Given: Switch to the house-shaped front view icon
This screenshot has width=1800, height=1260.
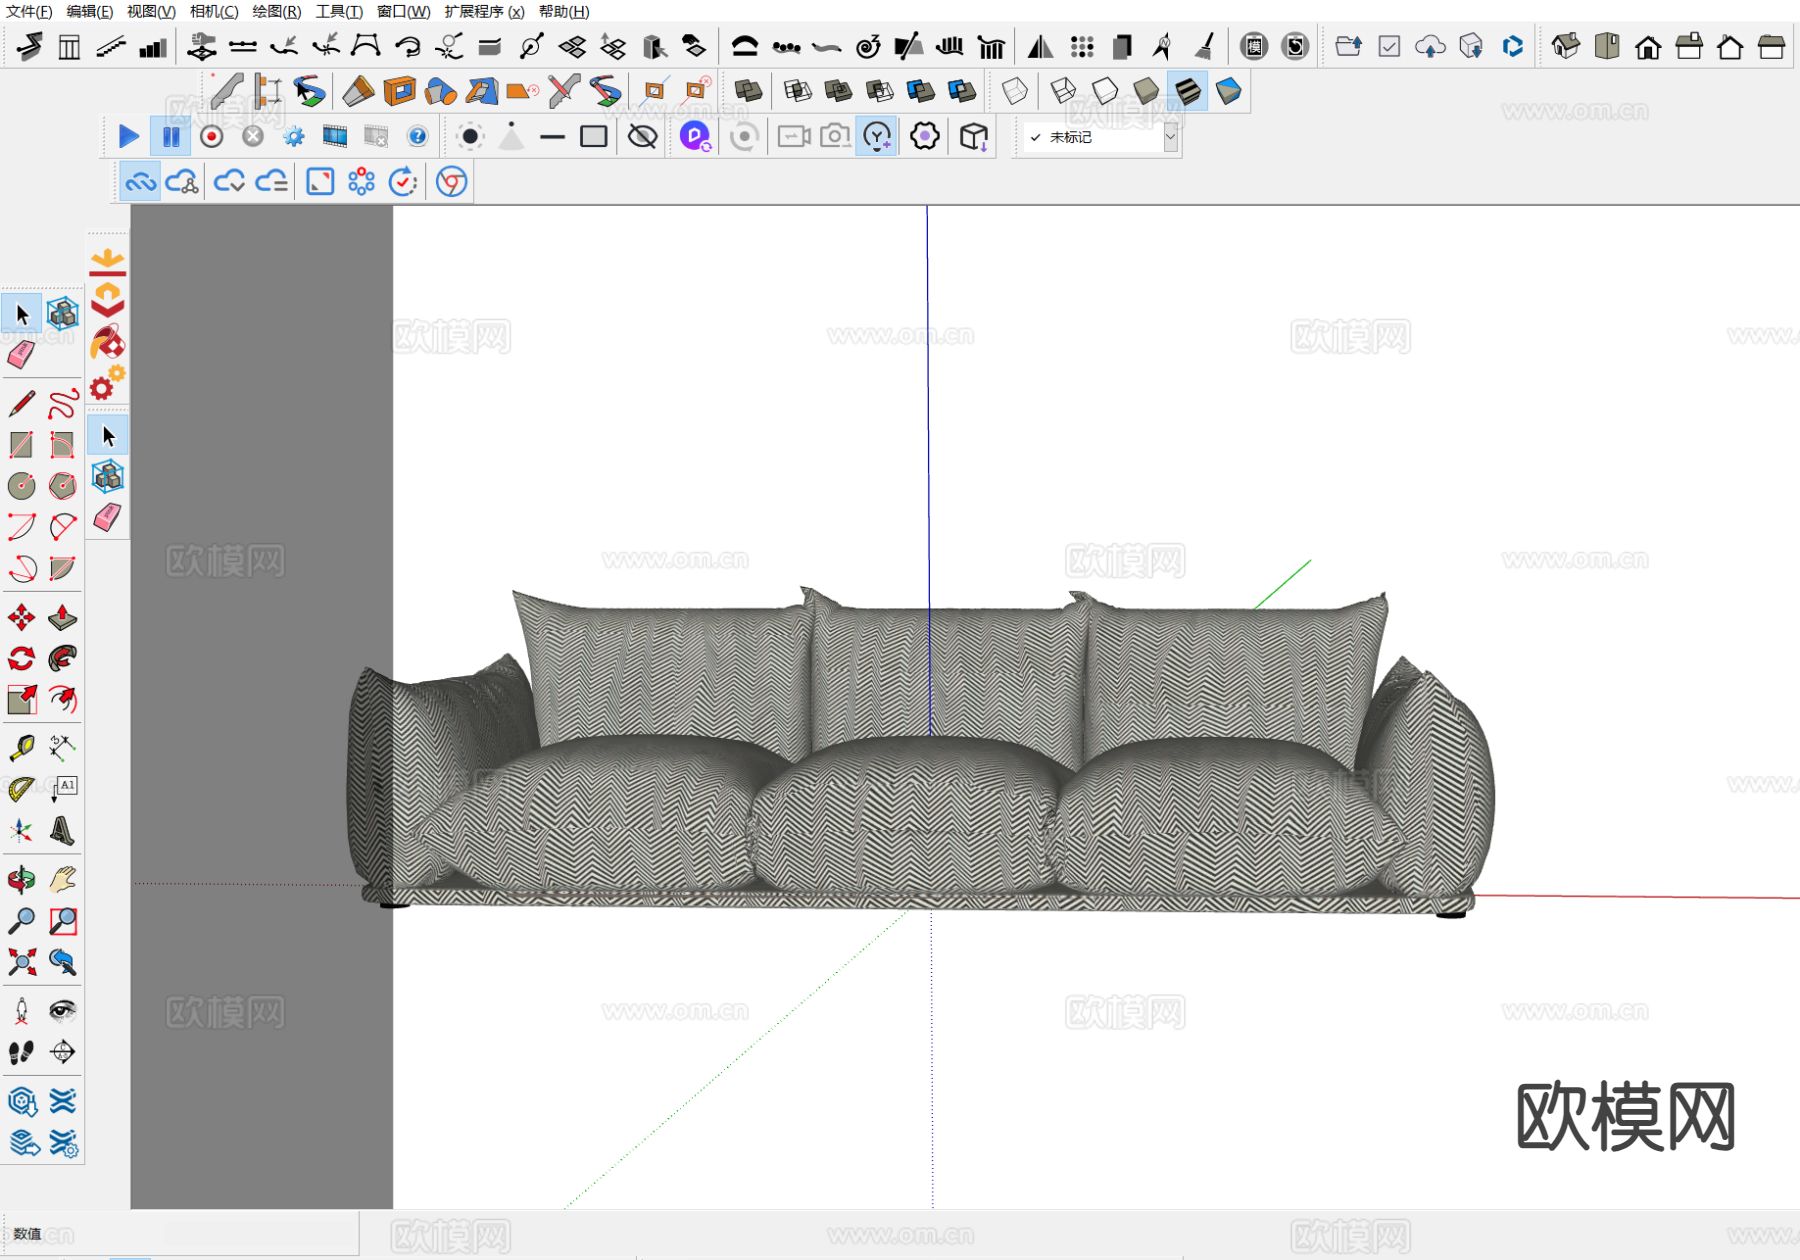Looking at the screenshot, I should pyautogui.click(x=1648, y=47).
